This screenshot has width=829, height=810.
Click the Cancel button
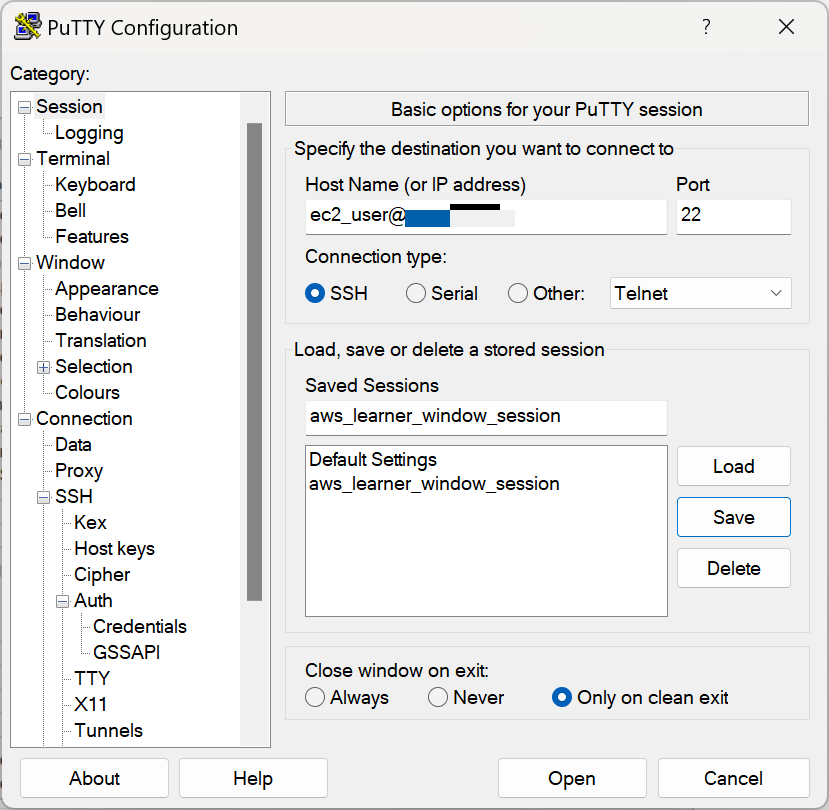coord(733,778)
